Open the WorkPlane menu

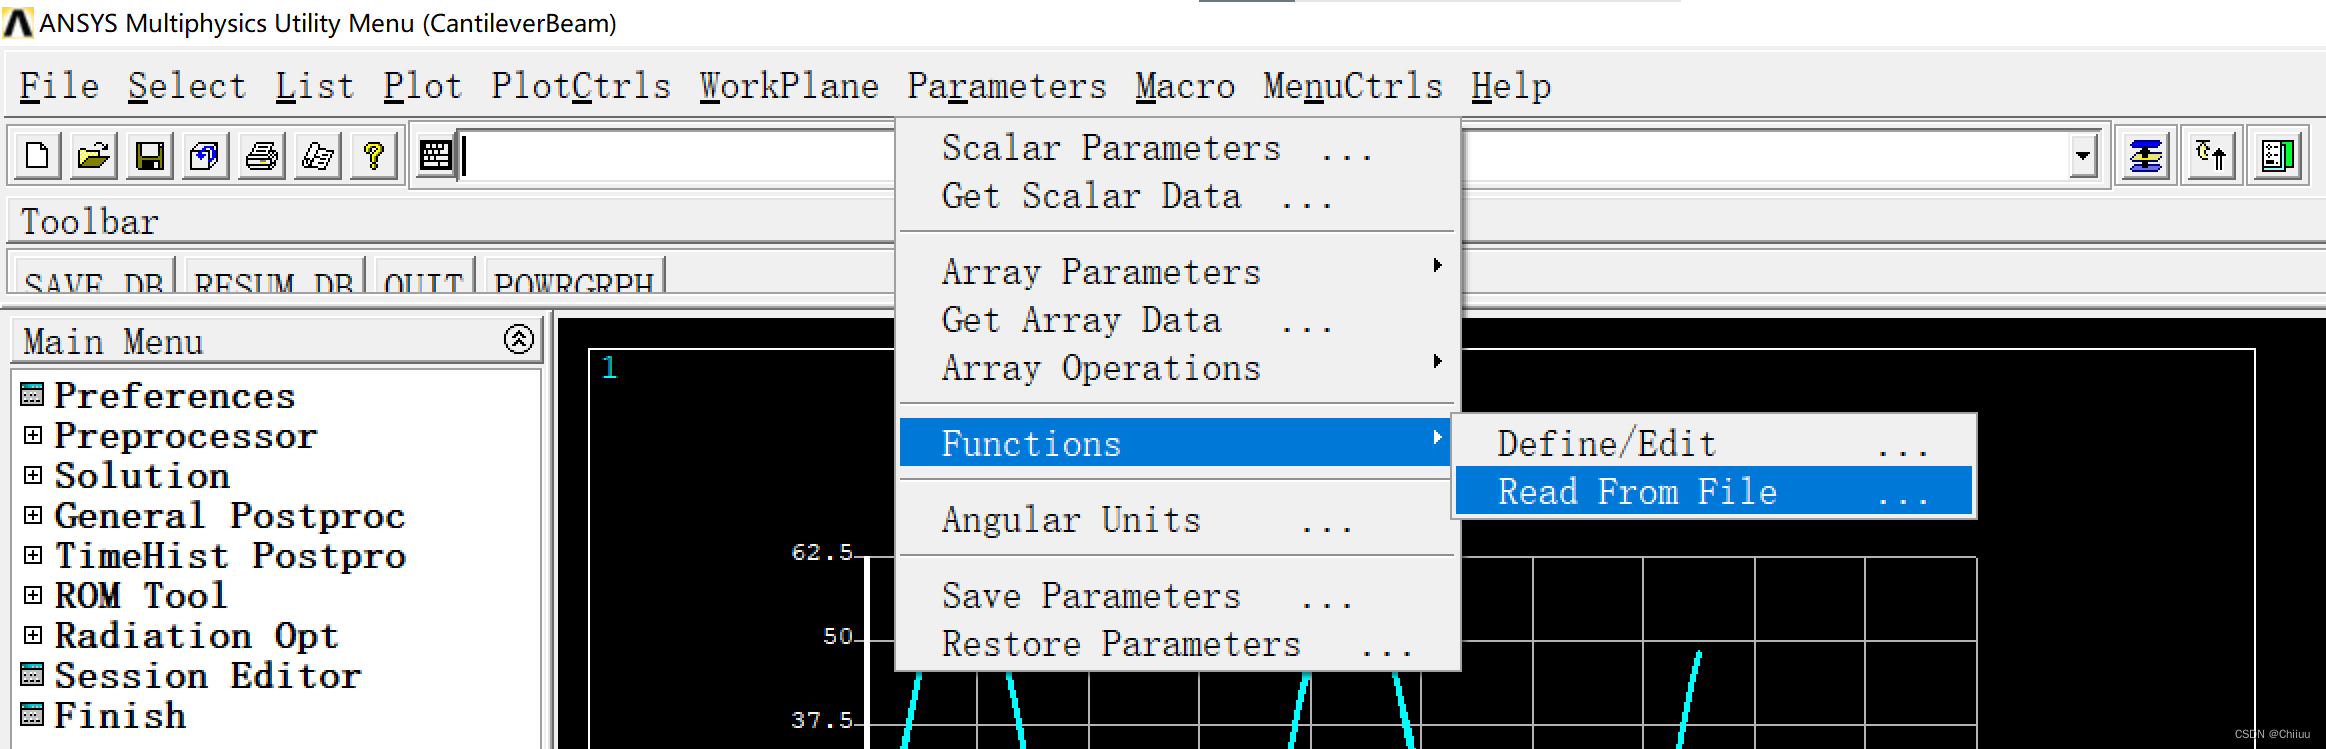coord(789,86)
